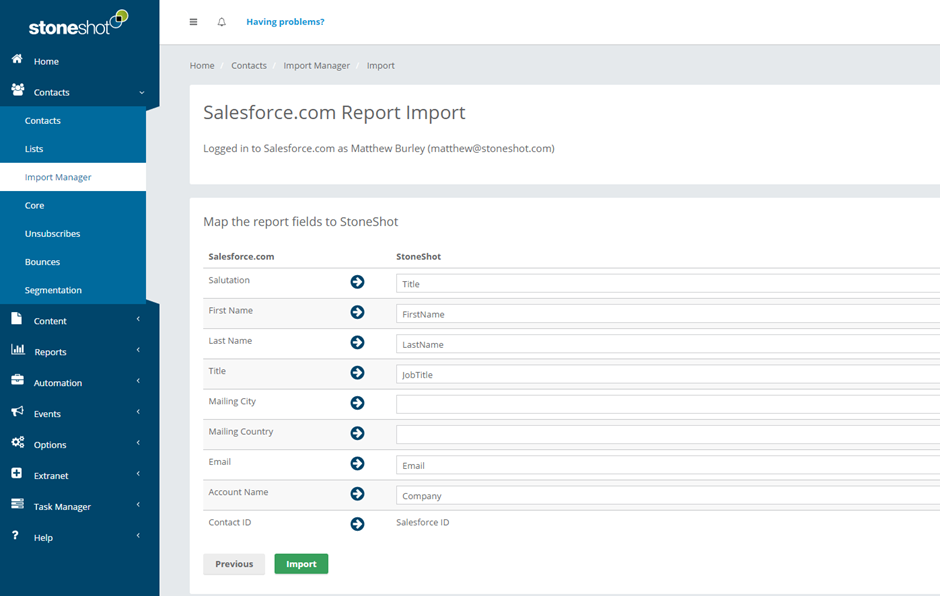Click the Options gears icon

pos(17,443)
